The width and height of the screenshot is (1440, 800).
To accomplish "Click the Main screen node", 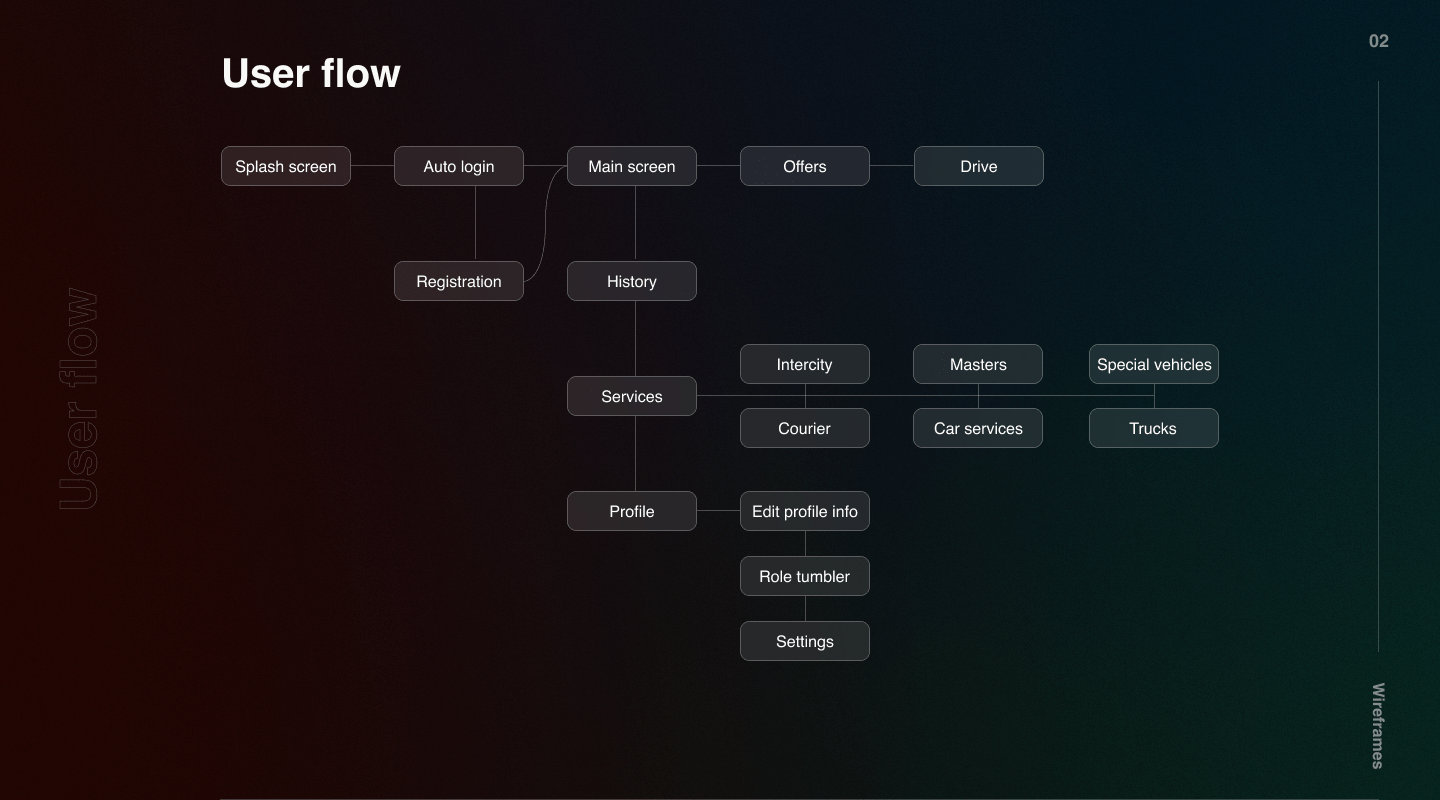I will click(x=632, y=166).
